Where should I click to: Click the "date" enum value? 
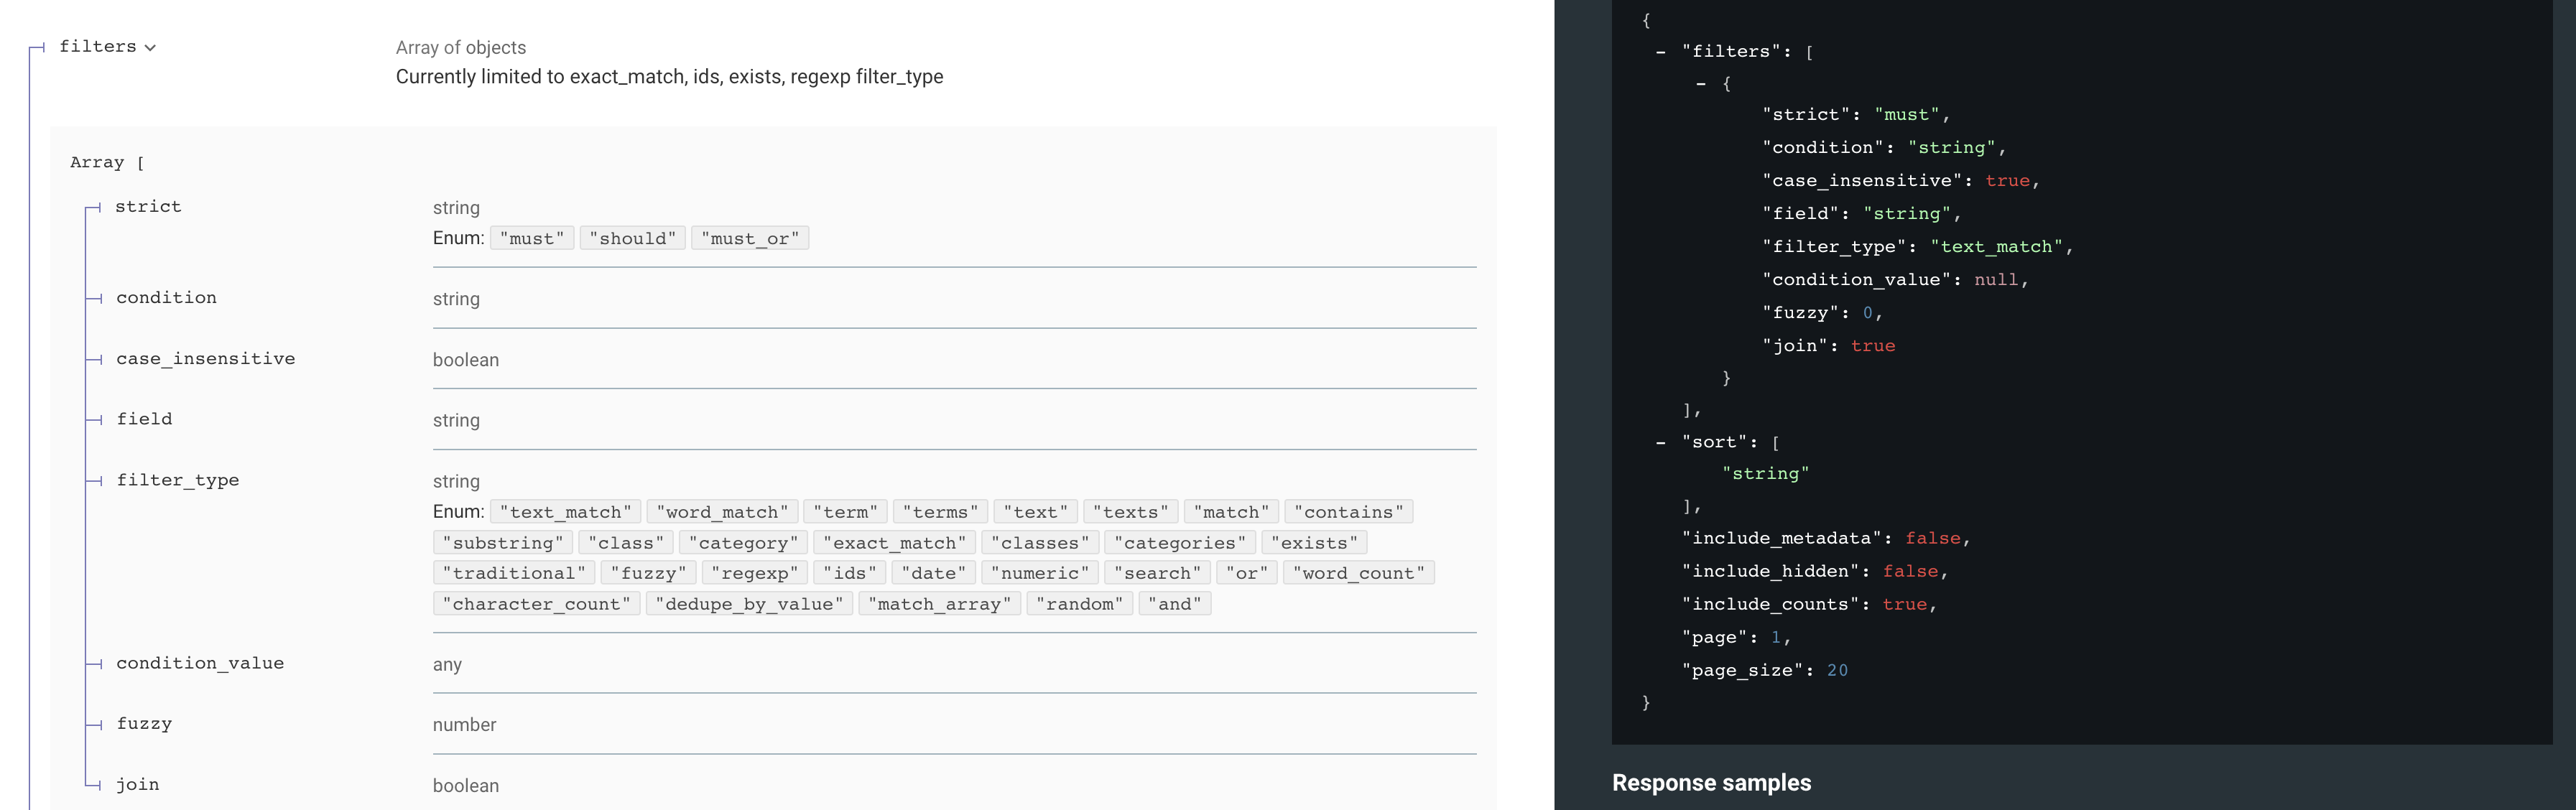pos(934,573)
